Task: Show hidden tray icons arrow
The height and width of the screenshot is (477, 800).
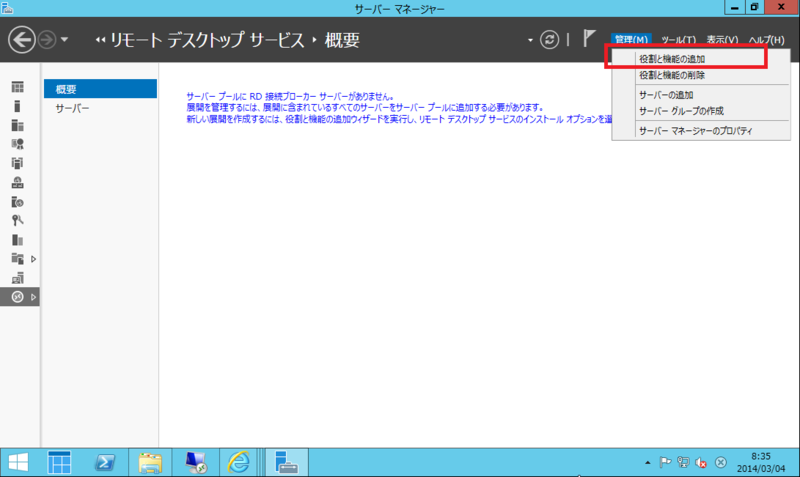Action: pyautogui.click(x=647, y=463)
